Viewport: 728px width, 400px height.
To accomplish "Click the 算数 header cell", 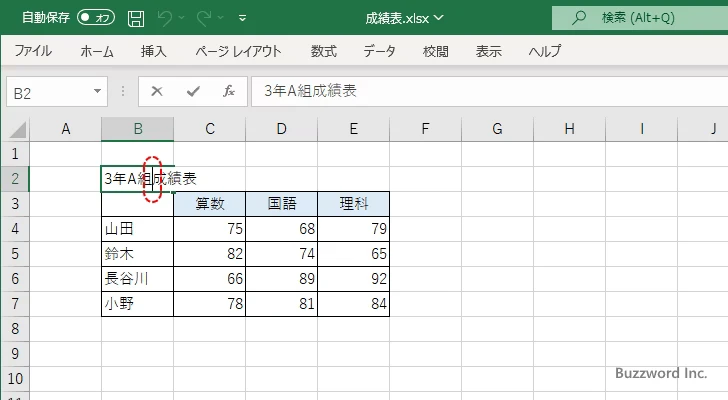I will [x=210, y=204].
